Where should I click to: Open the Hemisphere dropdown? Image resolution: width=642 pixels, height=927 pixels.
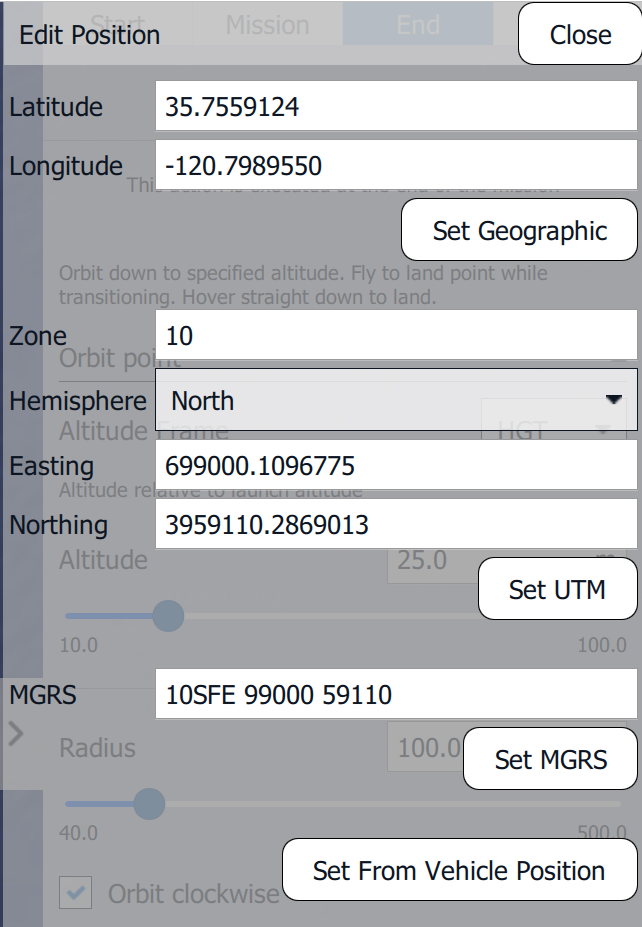click(x=396, y=401)
